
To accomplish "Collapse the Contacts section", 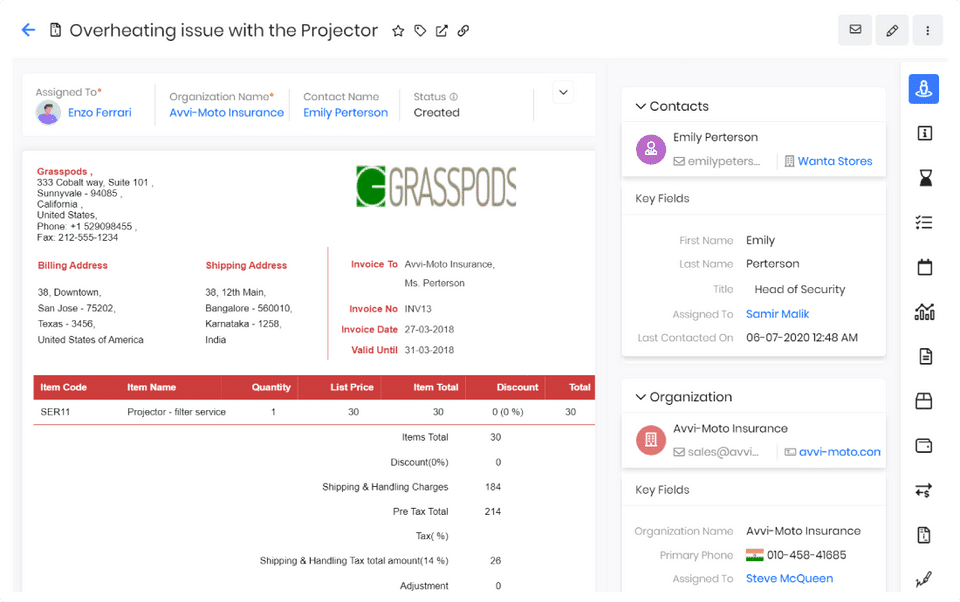I will (640, 107).
